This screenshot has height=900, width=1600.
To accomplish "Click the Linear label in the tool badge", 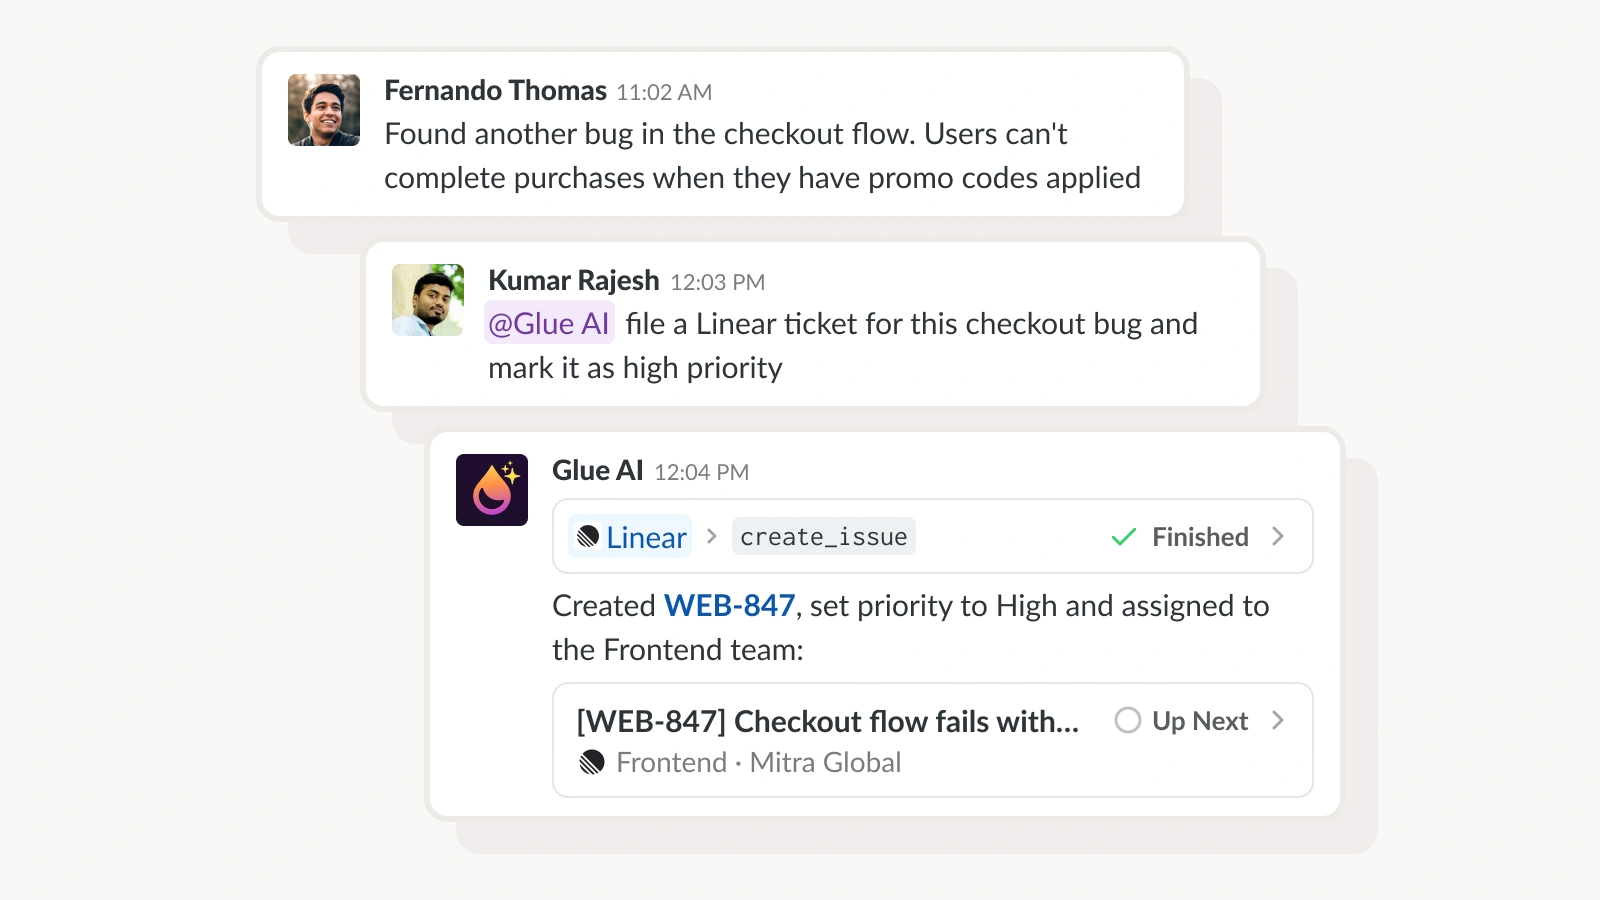I will click(646, 537).
